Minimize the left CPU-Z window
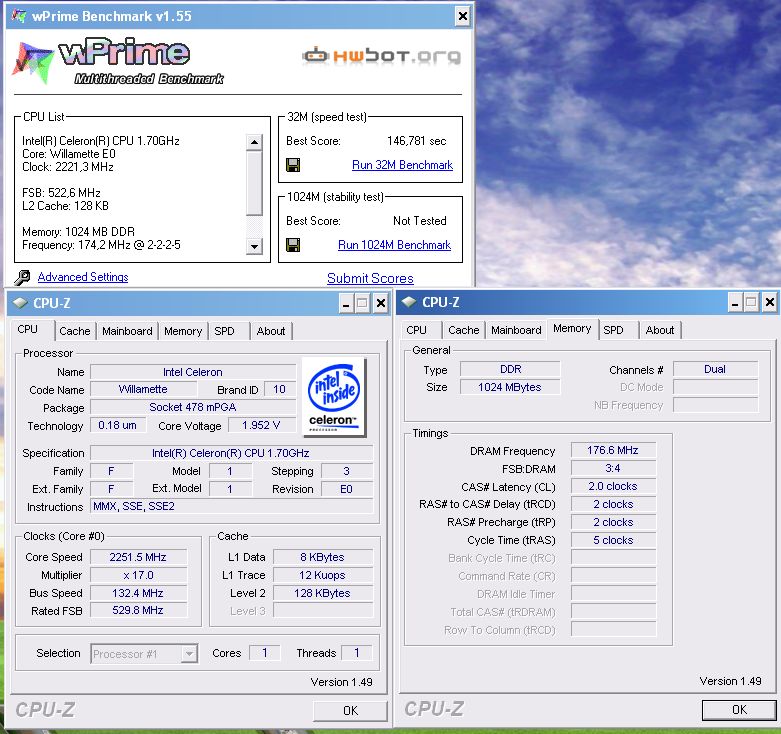 [x=346, y=303]
